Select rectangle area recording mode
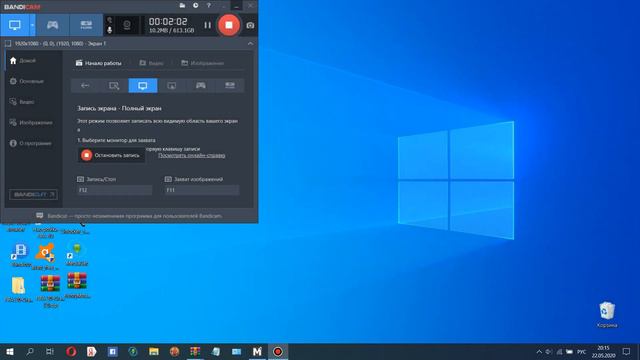 (114, 85)
